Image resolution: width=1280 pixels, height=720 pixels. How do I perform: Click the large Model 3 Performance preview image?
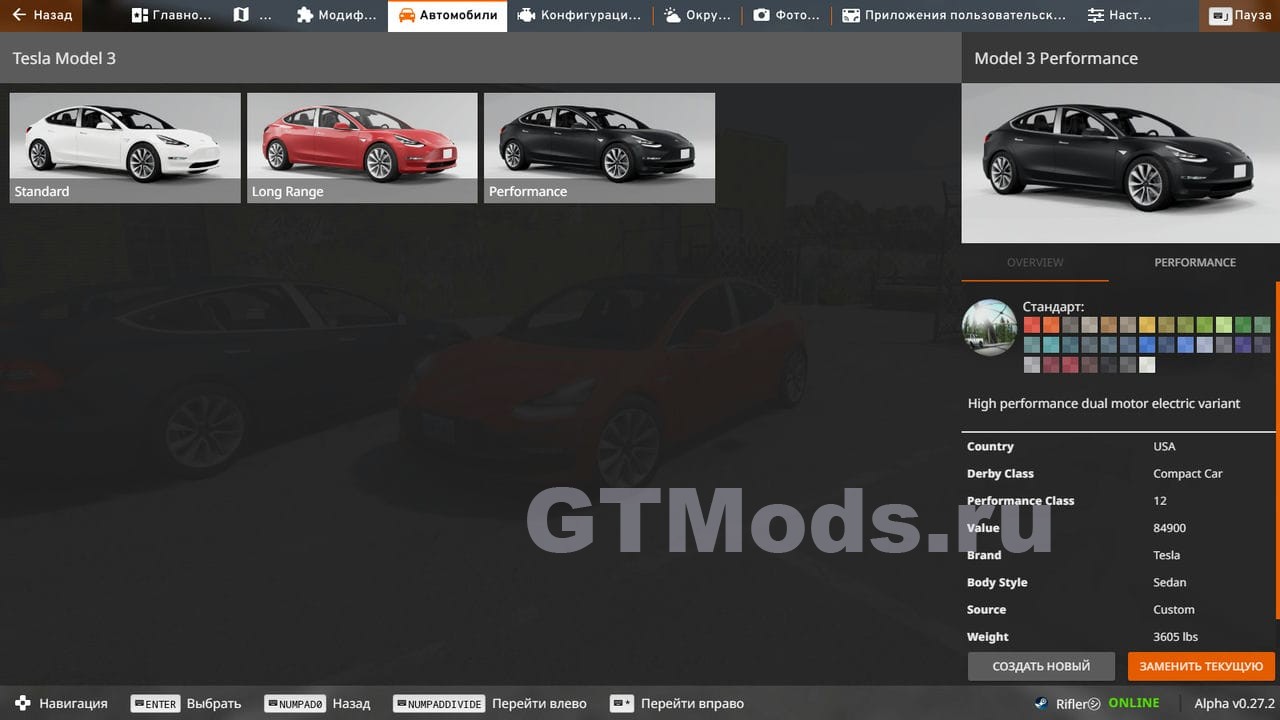tap(1120, 163)
